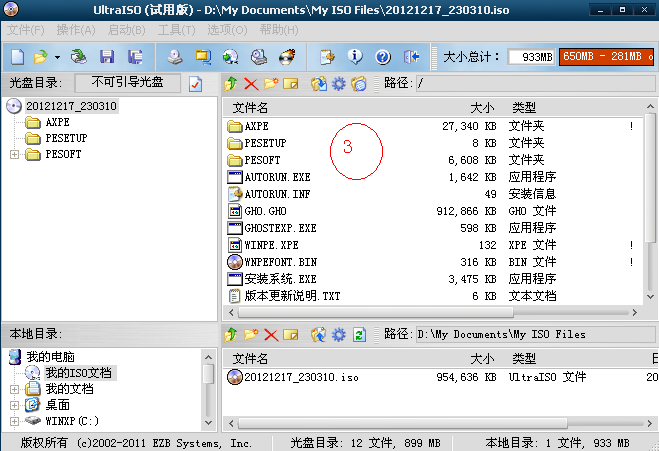
Task: Click the disc path field showing /
Action: 535,83
